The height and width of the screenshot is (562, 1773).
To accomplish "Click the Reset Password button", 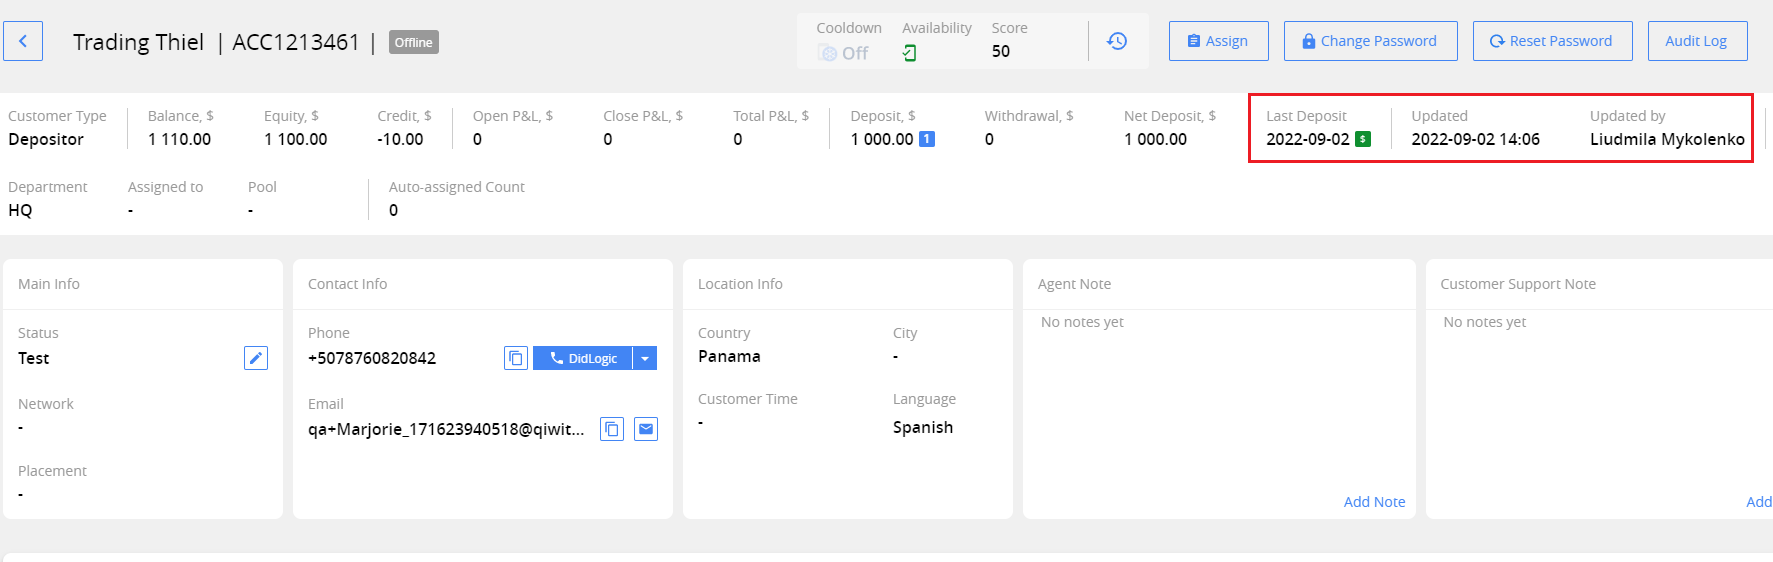I will (1552, 41).
